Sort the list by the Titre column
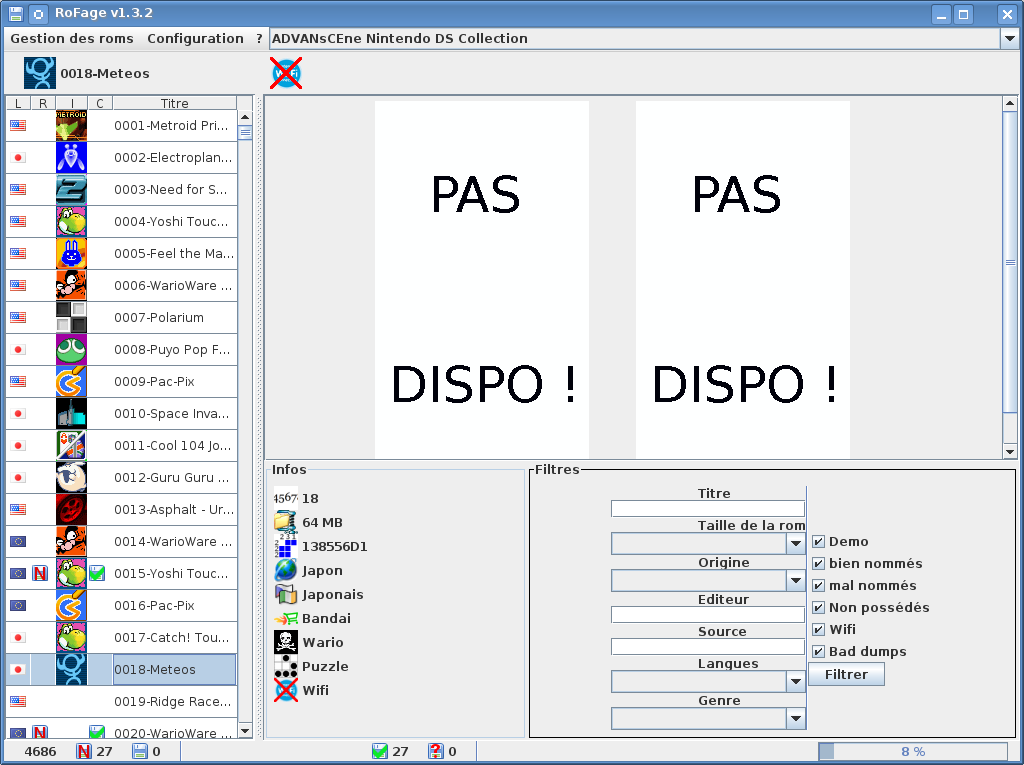 click(x=174, y=103)
